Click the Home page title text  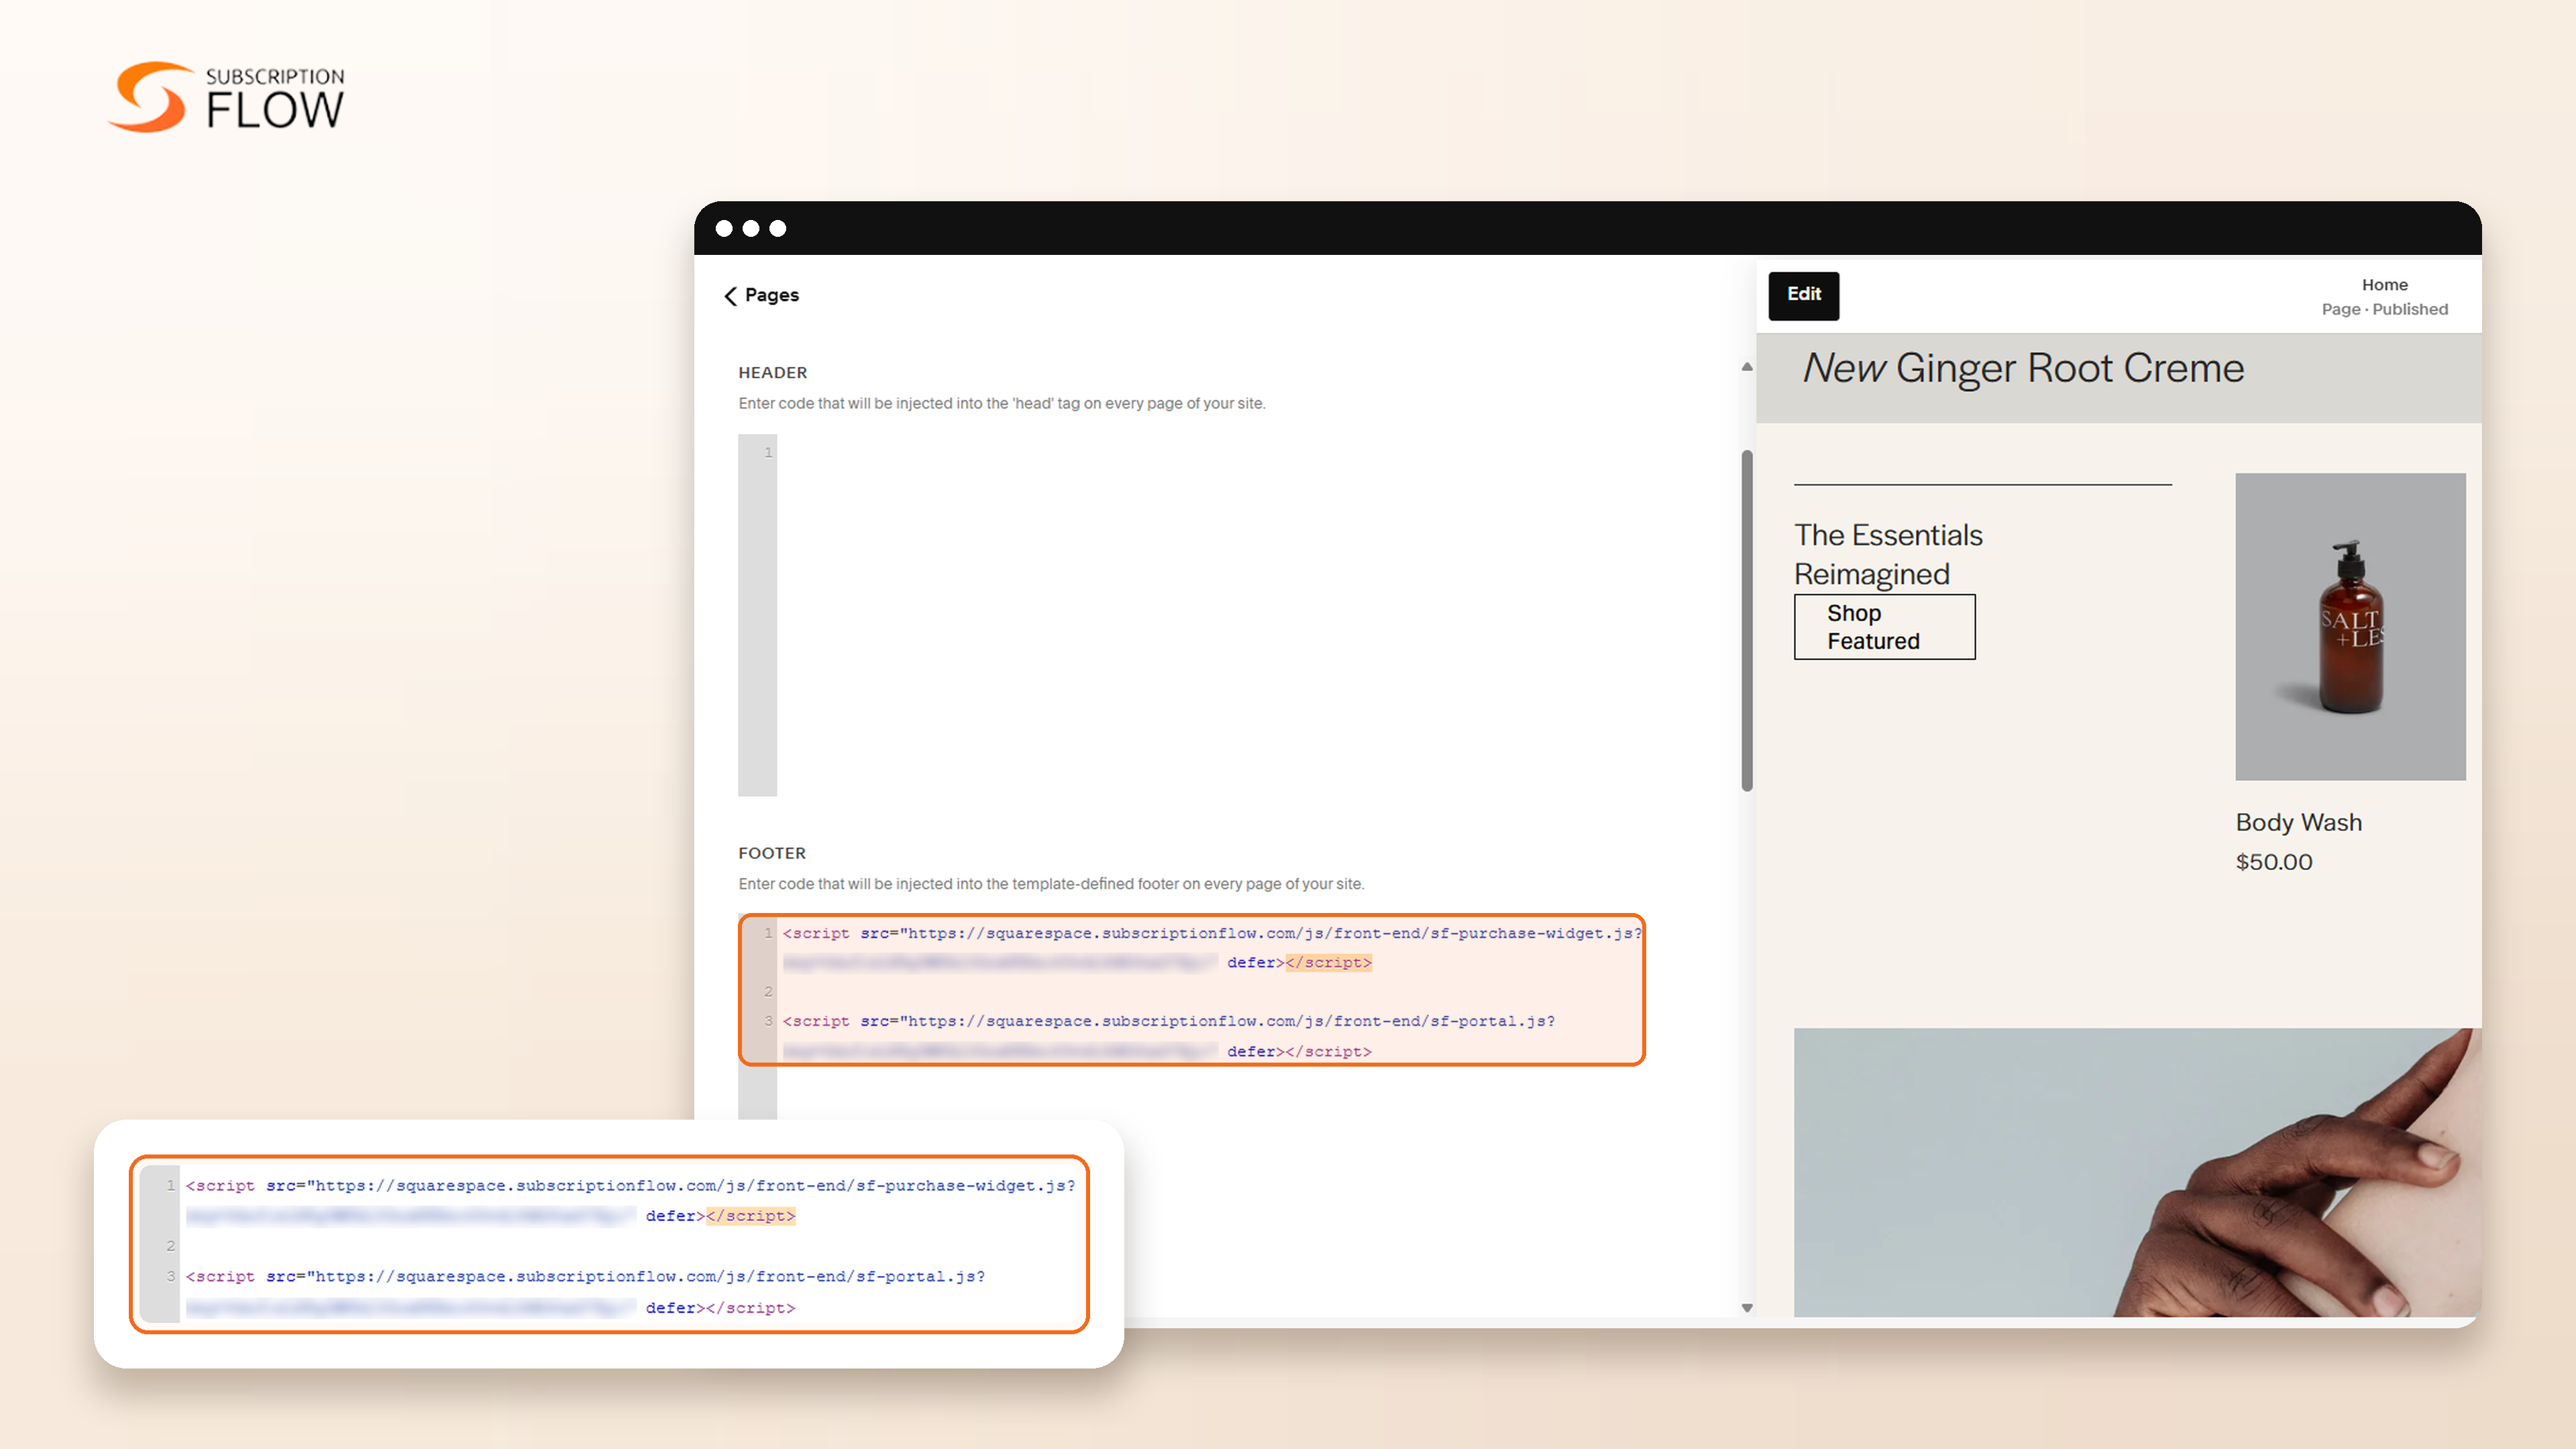(2384, 285)
